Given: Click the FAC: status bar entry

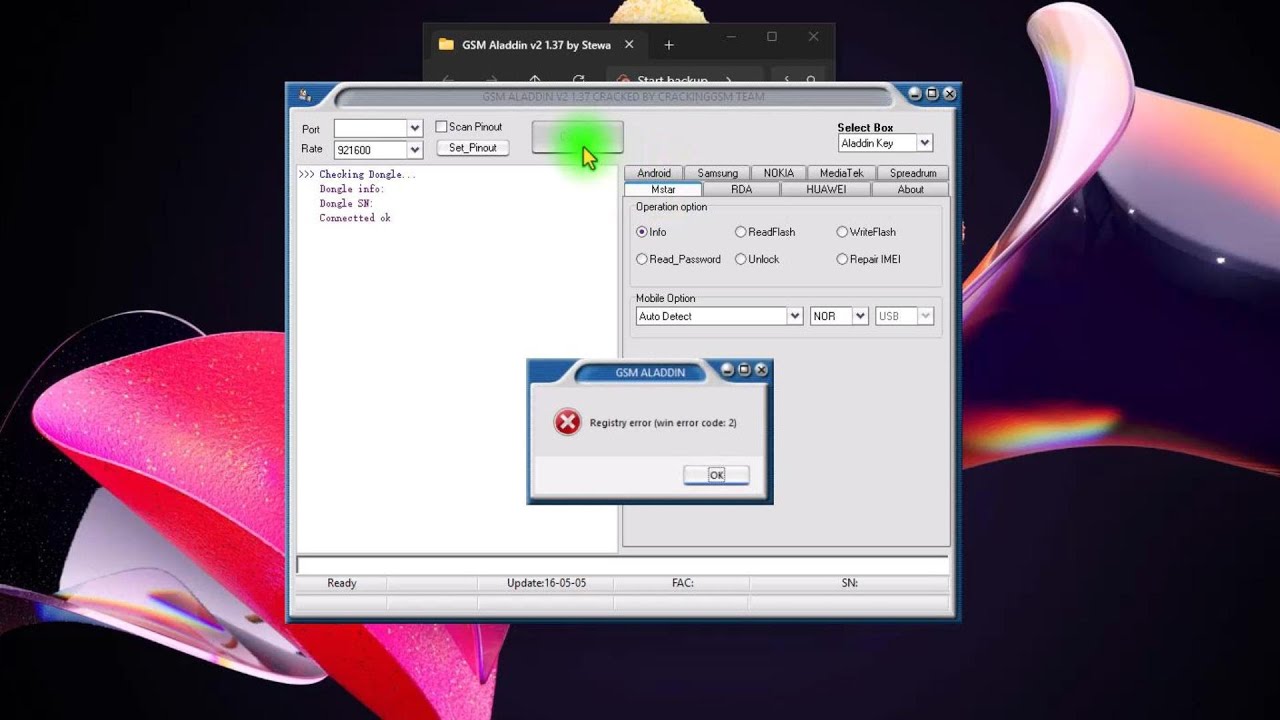Looking at the screenshot, I should click(x=682, y=583).
